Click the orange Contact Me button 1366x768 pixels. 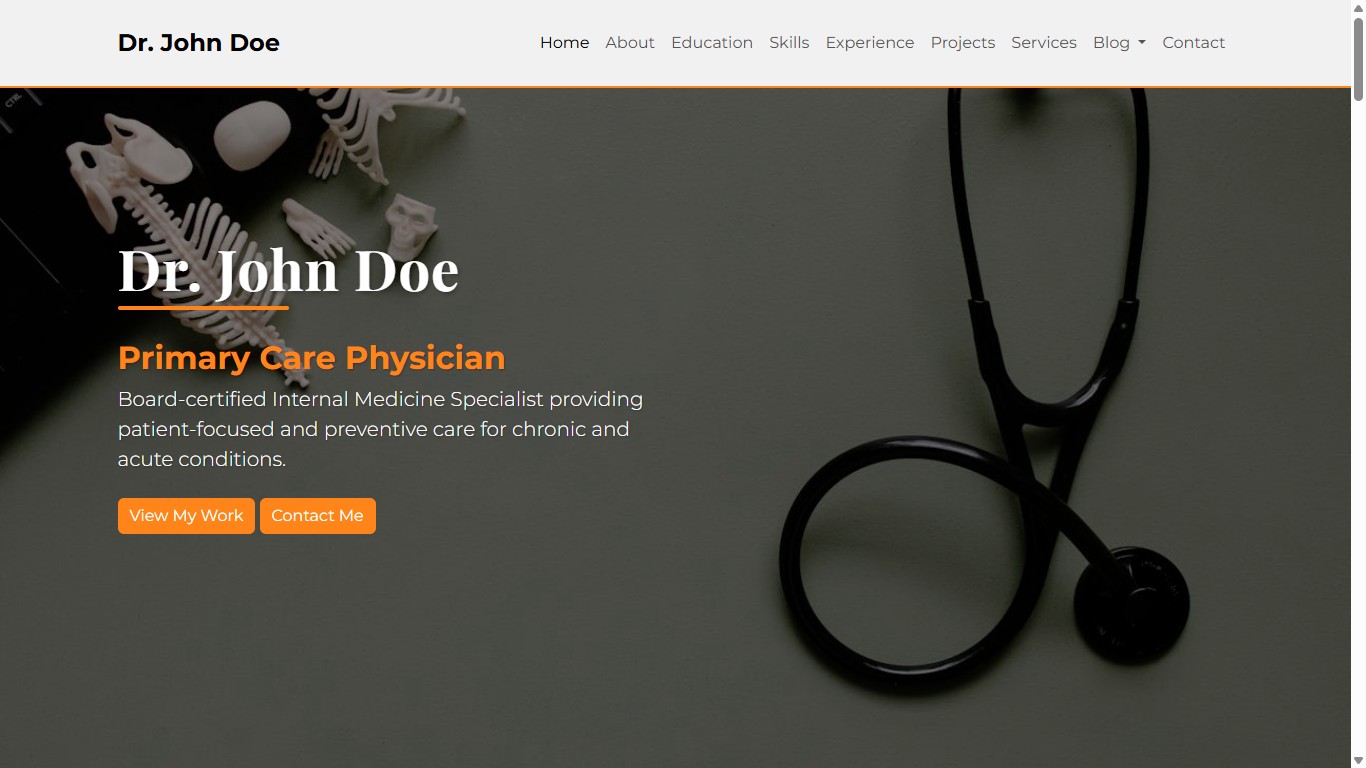318,516
